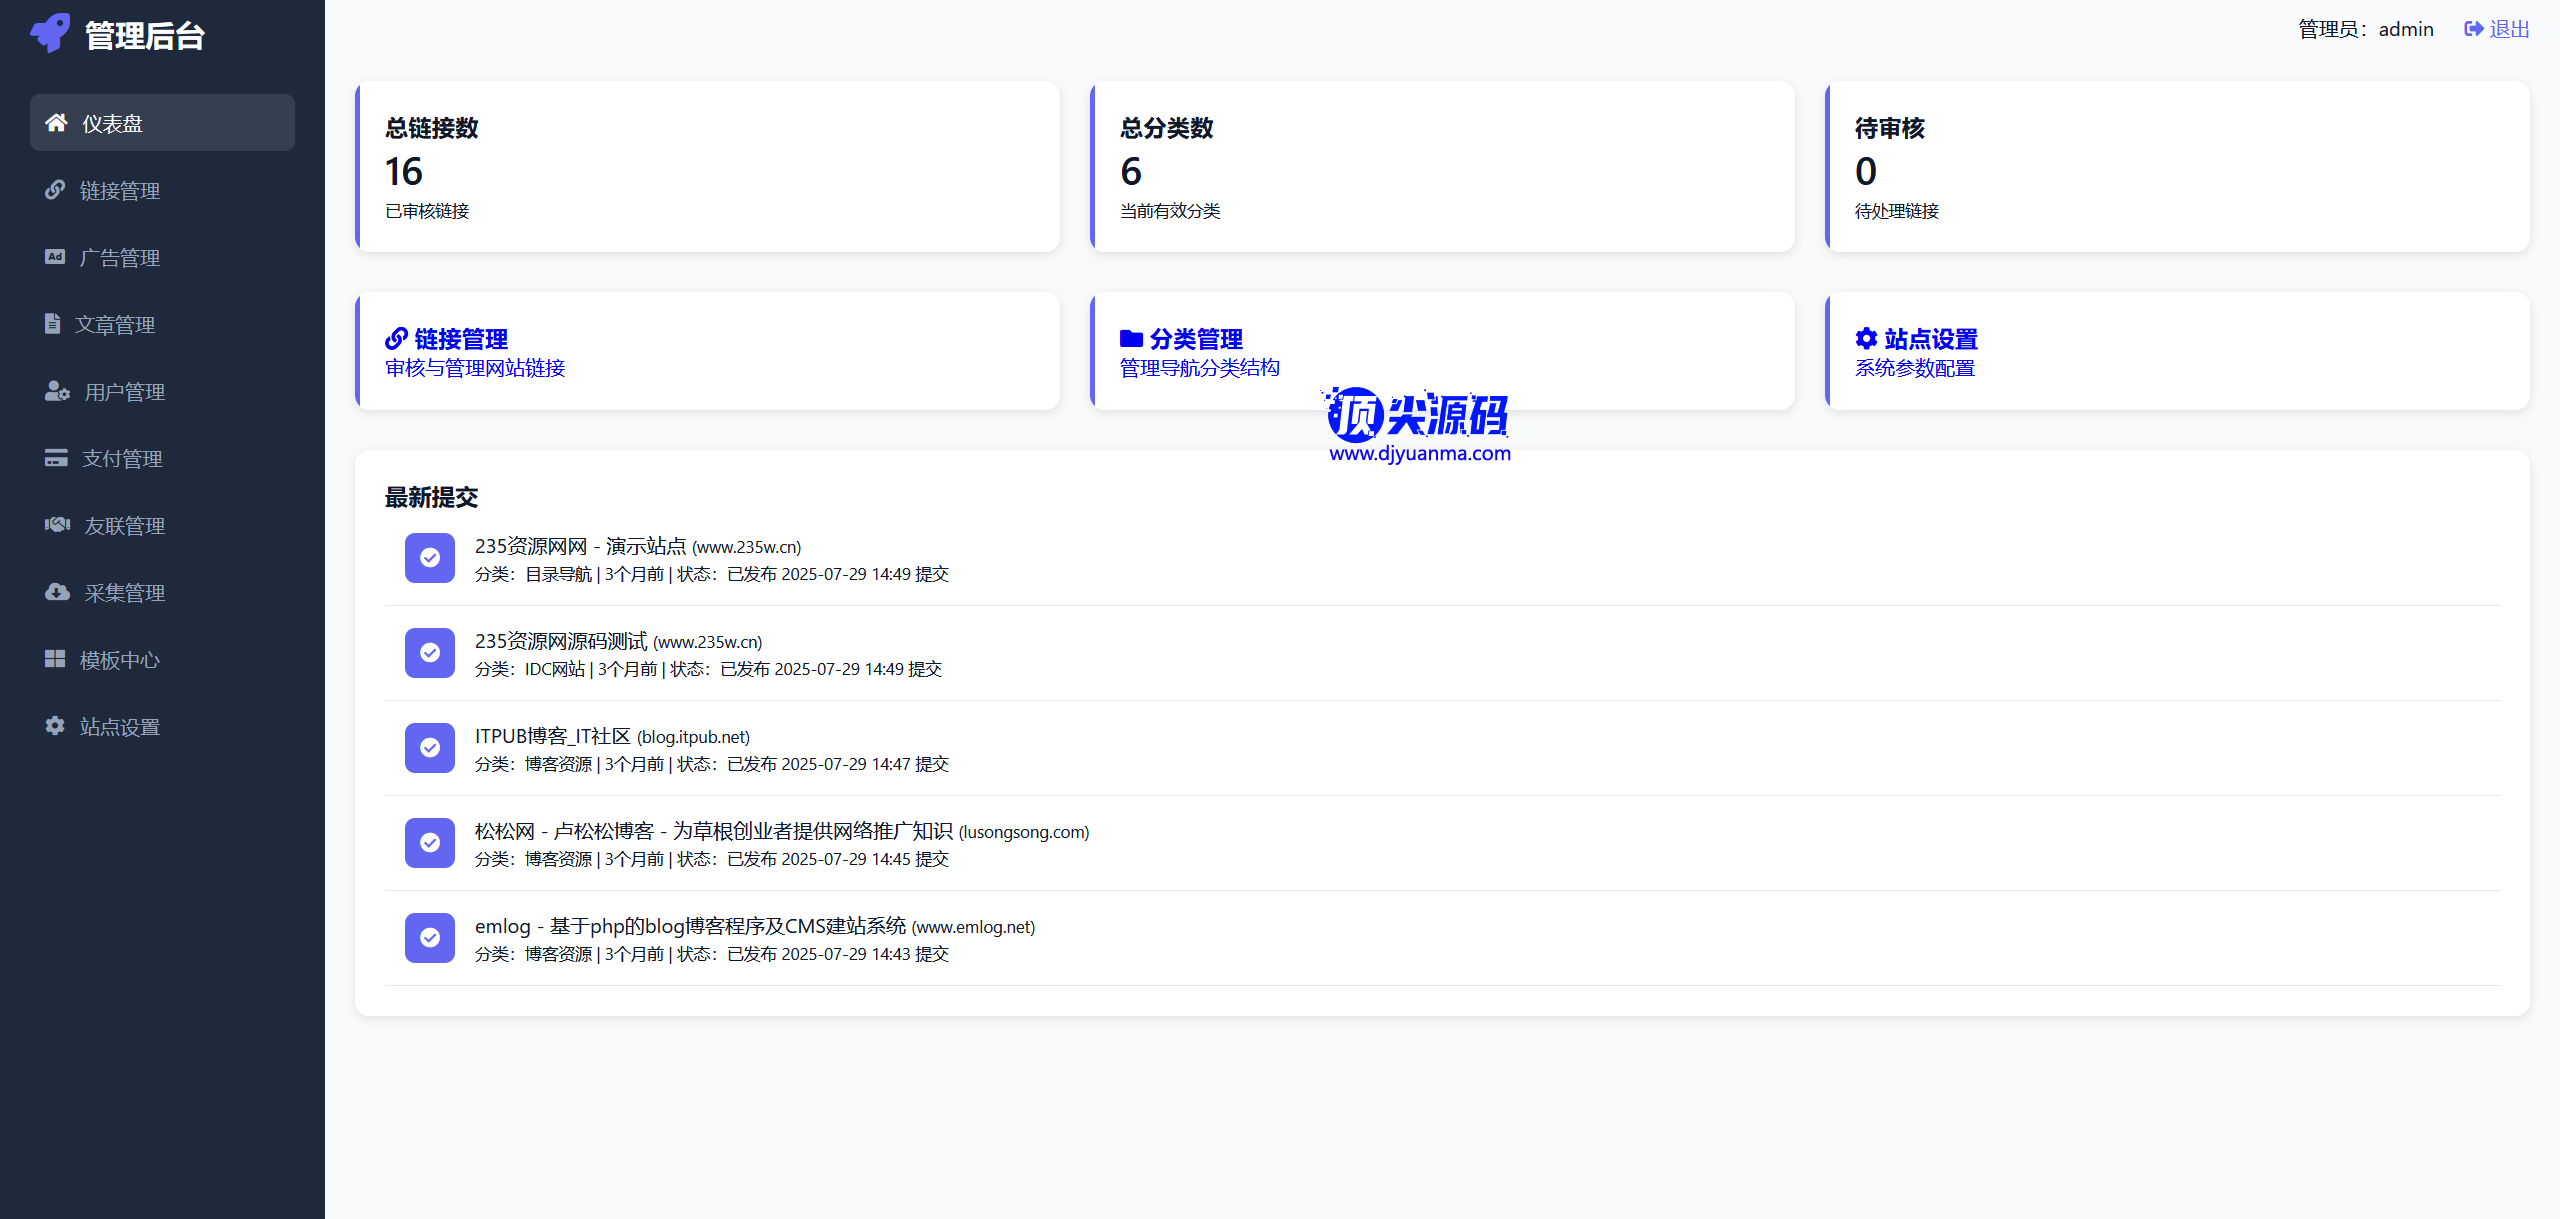Screen dimensions: 2560x1219
Task: Click the user-gear icon for 用户管理
Action: 57,391
